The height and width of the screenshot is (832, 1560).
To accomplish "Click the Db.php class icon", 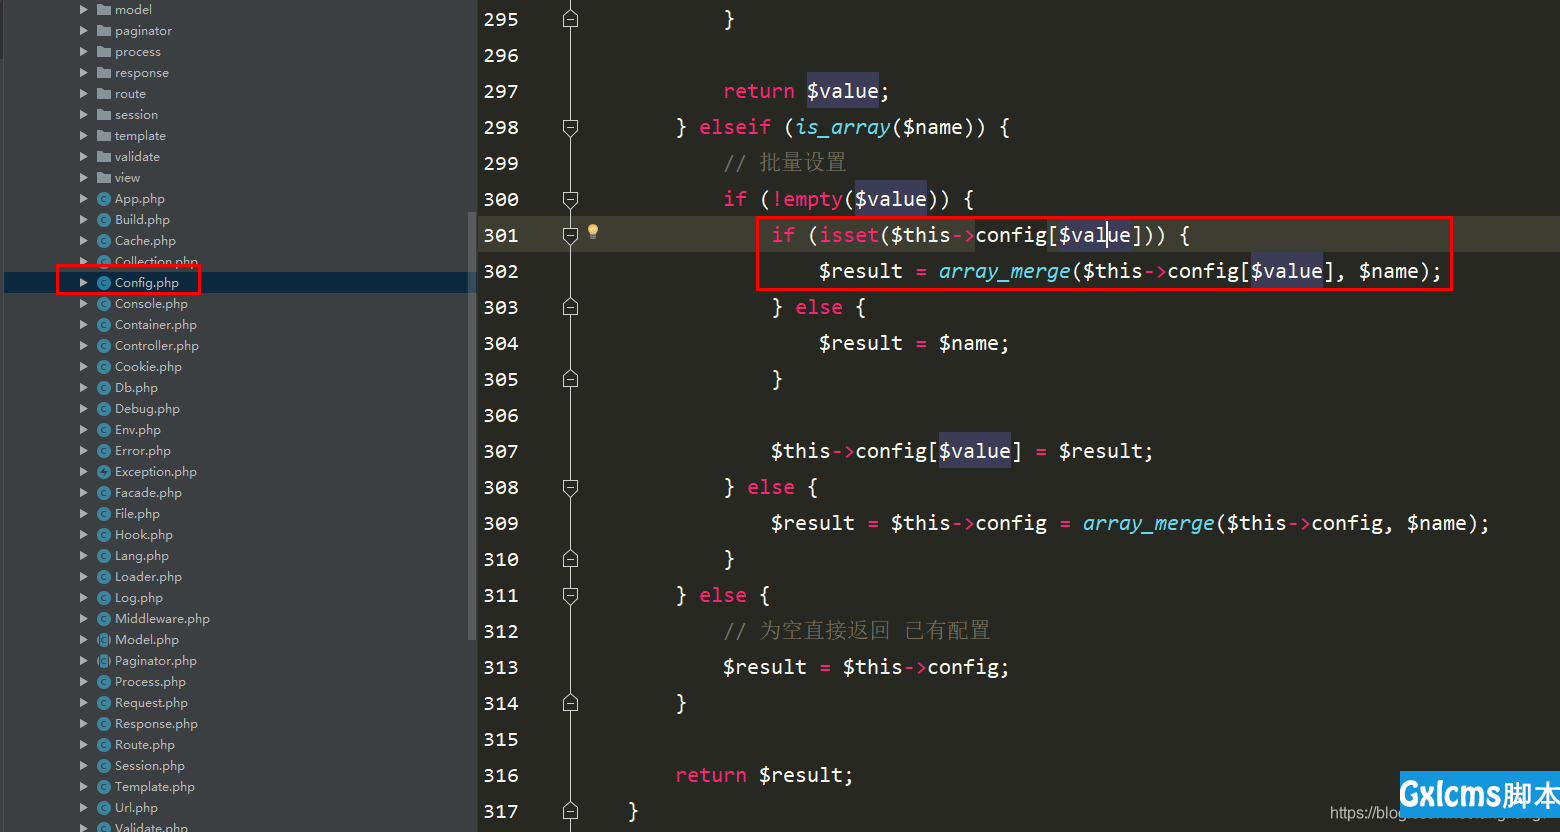I will (104, 388).
